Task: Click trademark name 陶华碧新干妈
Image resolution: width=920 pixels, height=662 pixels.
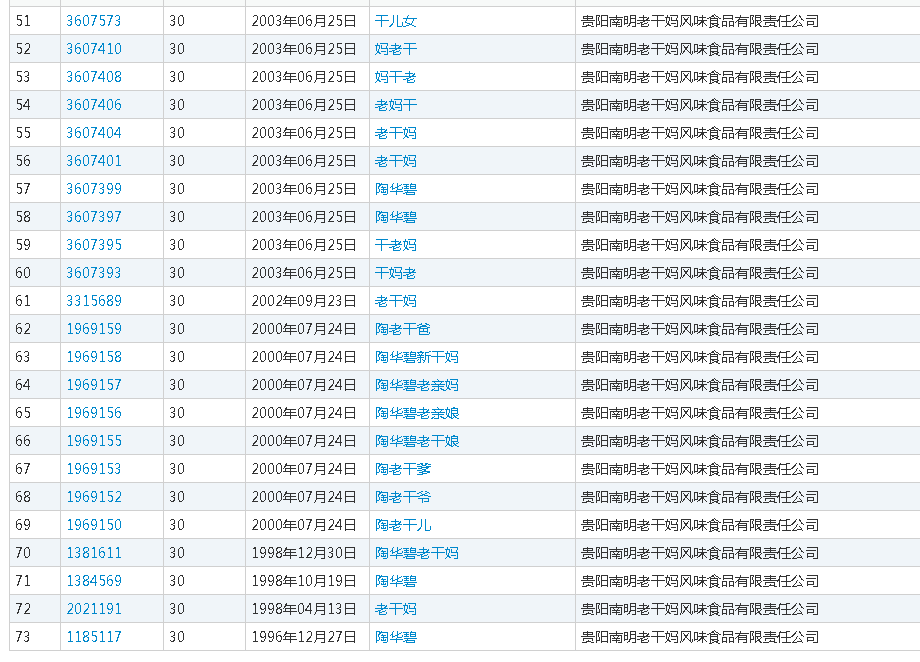Action: click(417, 357)
